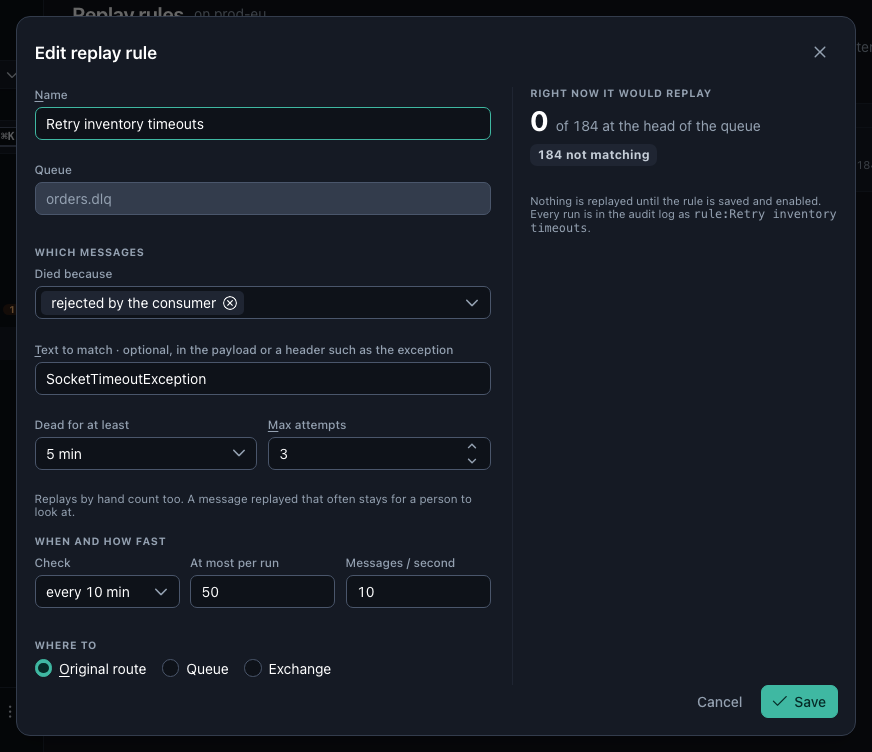Decrease Max attempts with down arrow

(472, 461)
